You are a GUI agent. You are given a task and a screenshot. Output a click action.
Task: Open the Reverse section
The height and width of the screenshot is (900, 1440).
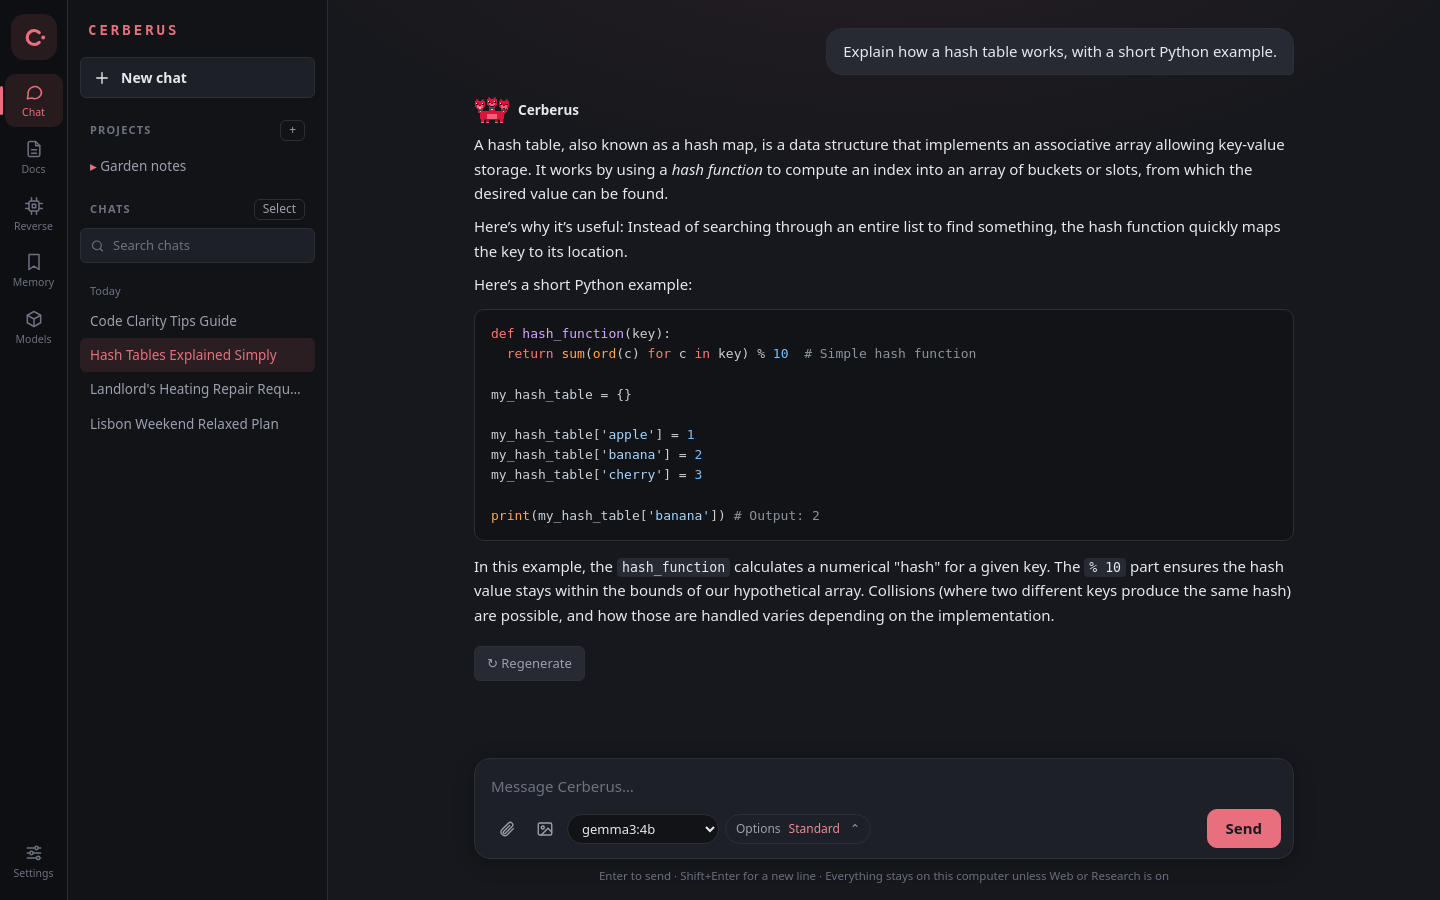(x=34, y=214)
